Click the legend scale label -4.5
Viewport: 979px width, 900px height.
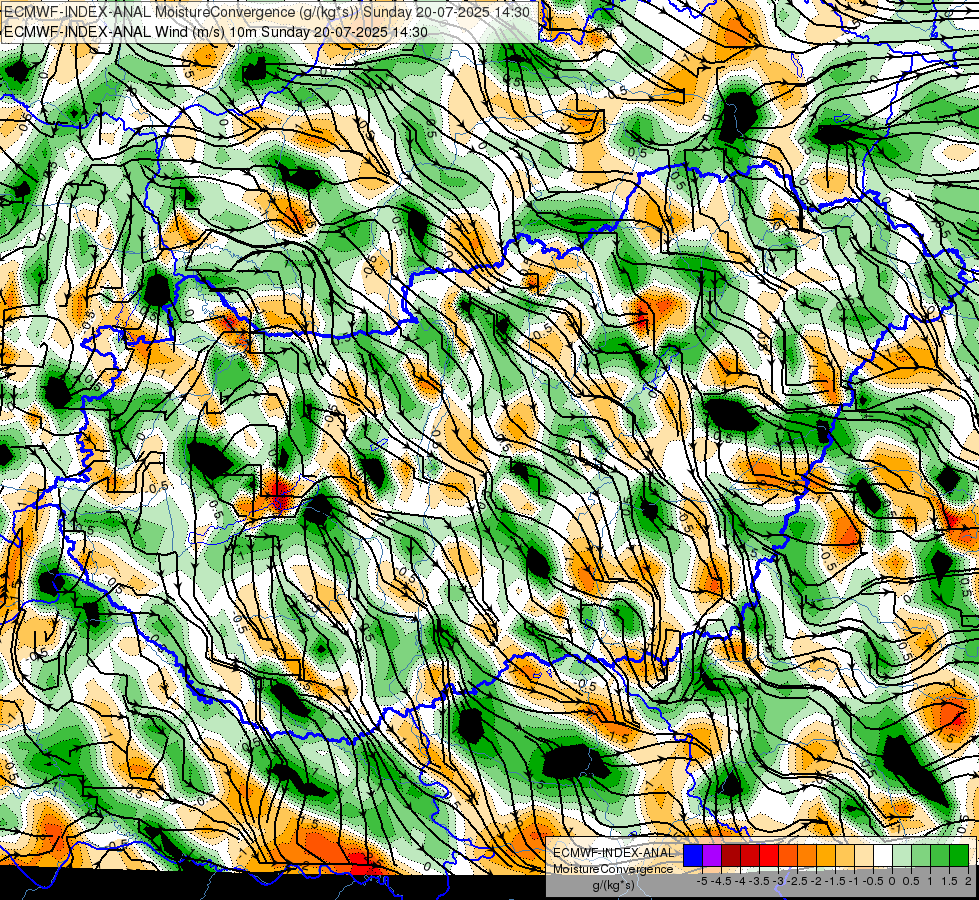point(721,881)
